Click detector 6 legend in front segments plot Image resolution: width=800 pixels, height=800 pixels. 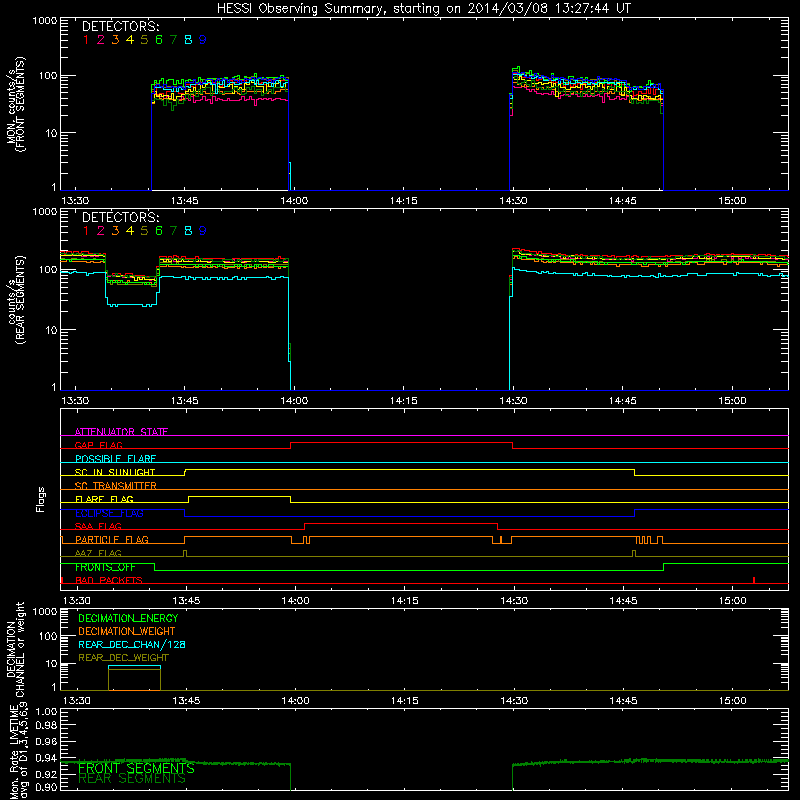[x=159, y=40]
